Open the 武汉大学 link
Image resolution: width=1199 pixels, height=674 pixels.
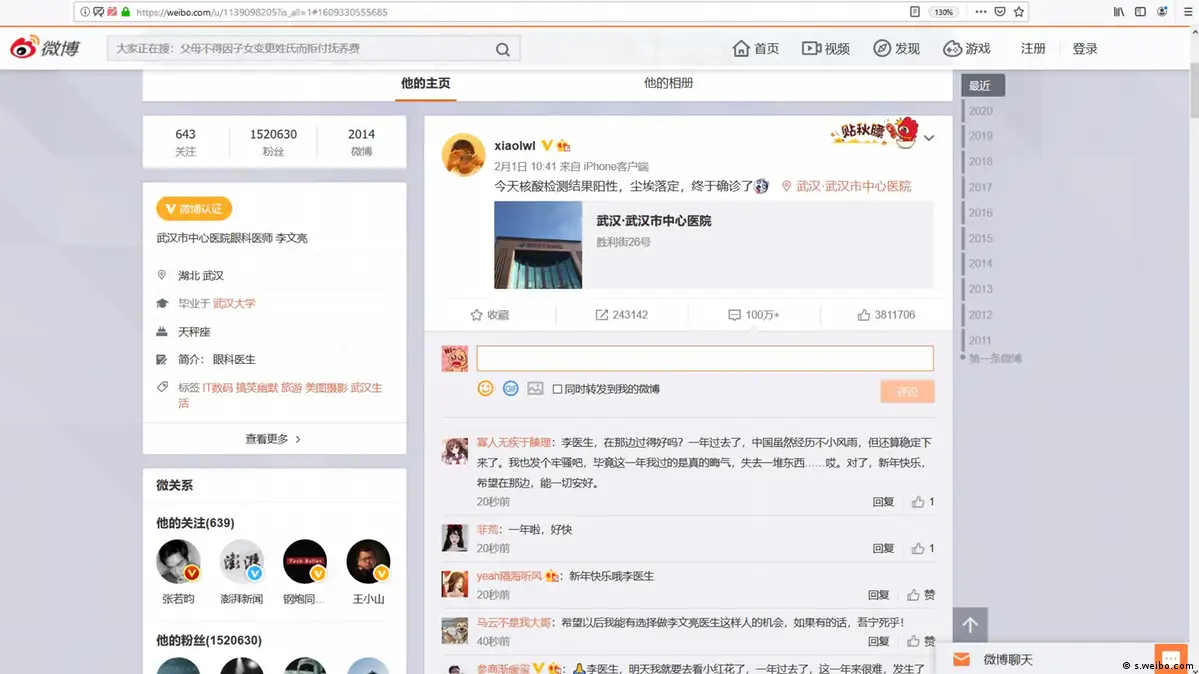point(234,303)
